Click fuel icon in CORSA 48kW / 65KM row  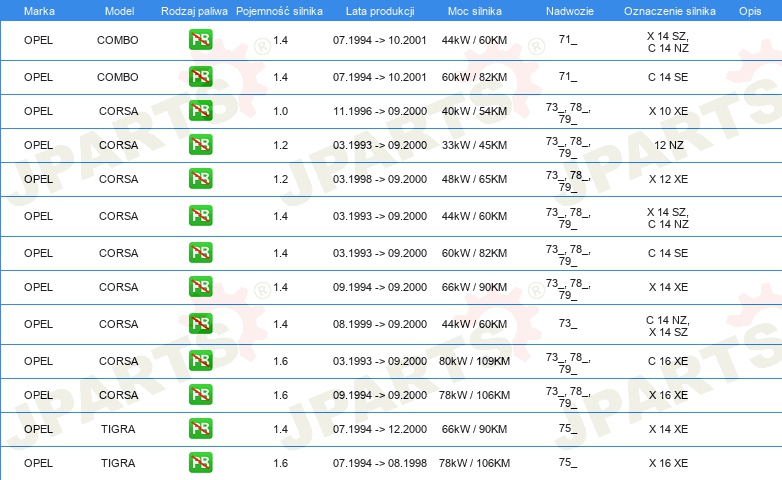(x=200, y=179)
